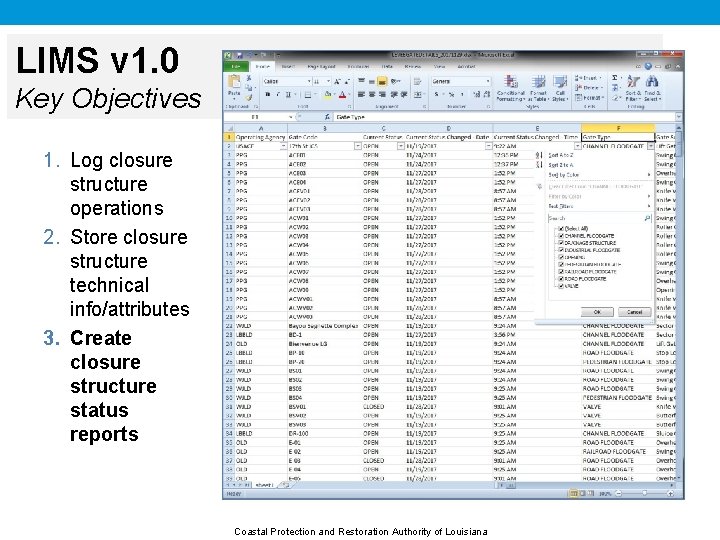Click the Normal view icon in status bar
720x540 pixels.
pyautogui.click(x=573, y=494)
